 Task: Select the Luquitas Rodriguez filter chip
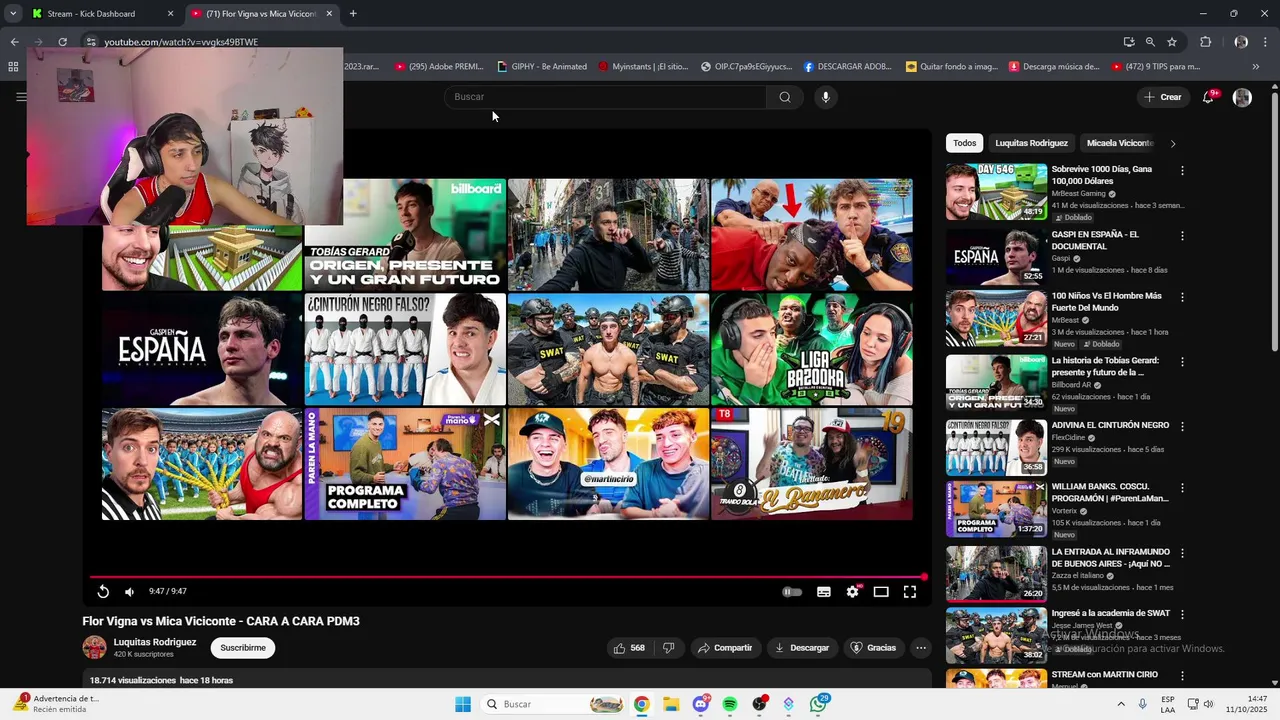coord(1031,143)
